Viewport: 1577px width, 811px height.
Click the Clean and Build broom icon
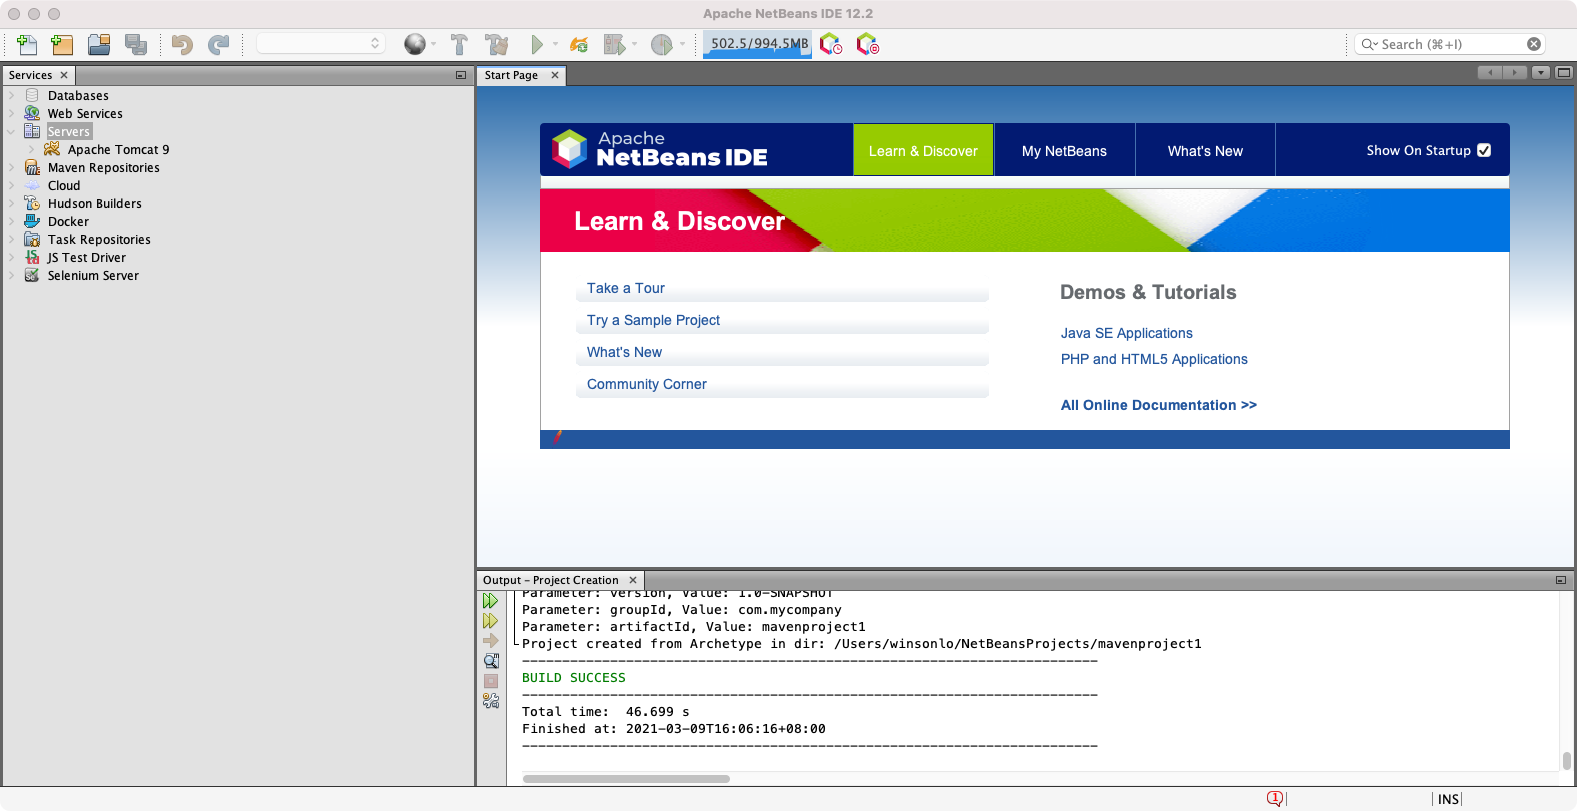[x=497, y=44]
